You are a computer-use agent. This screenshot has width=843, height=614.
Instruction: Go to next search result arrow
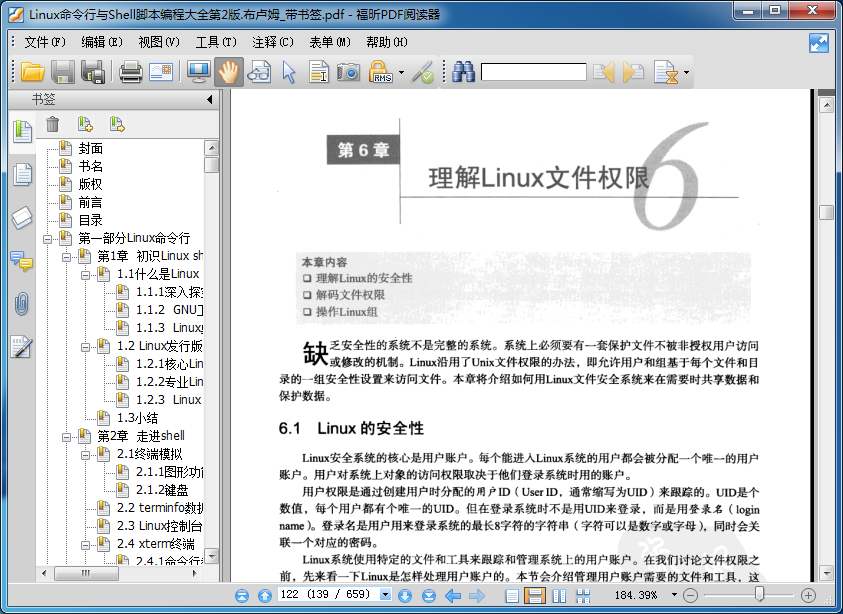(x=633, y=72)
